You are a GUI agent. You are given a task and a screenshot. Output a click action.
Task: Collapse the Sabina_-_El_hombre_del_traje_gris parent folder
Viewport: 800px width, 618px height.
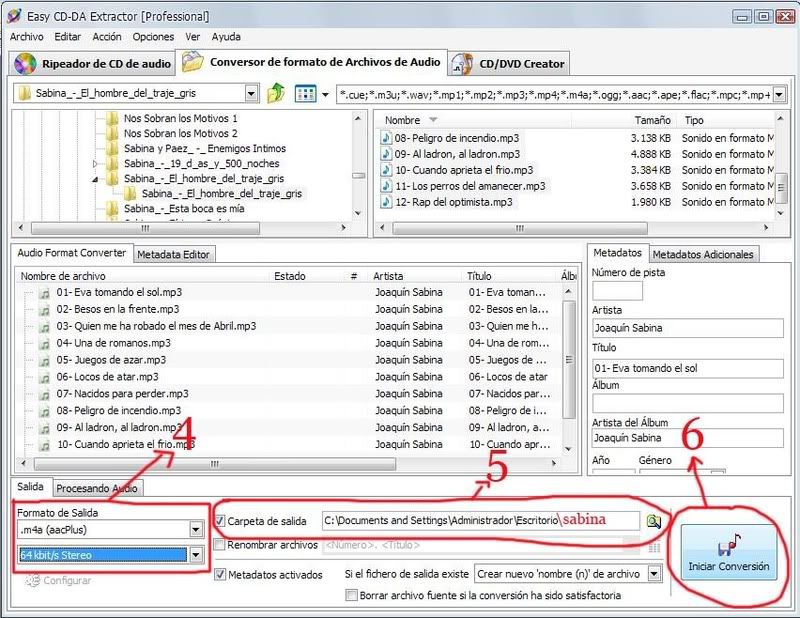click(x=95, y=179)
